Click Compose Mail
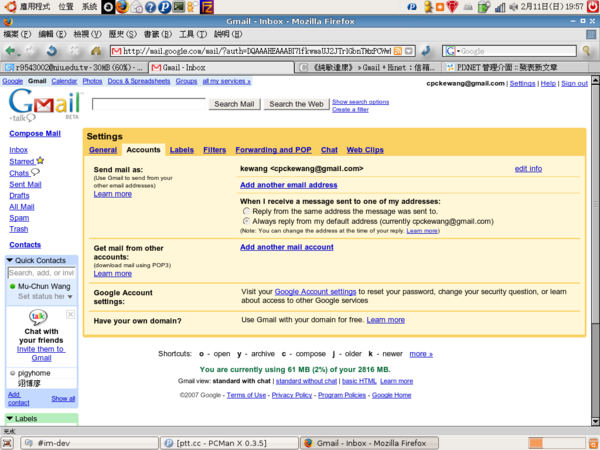 tap(35, 133)
